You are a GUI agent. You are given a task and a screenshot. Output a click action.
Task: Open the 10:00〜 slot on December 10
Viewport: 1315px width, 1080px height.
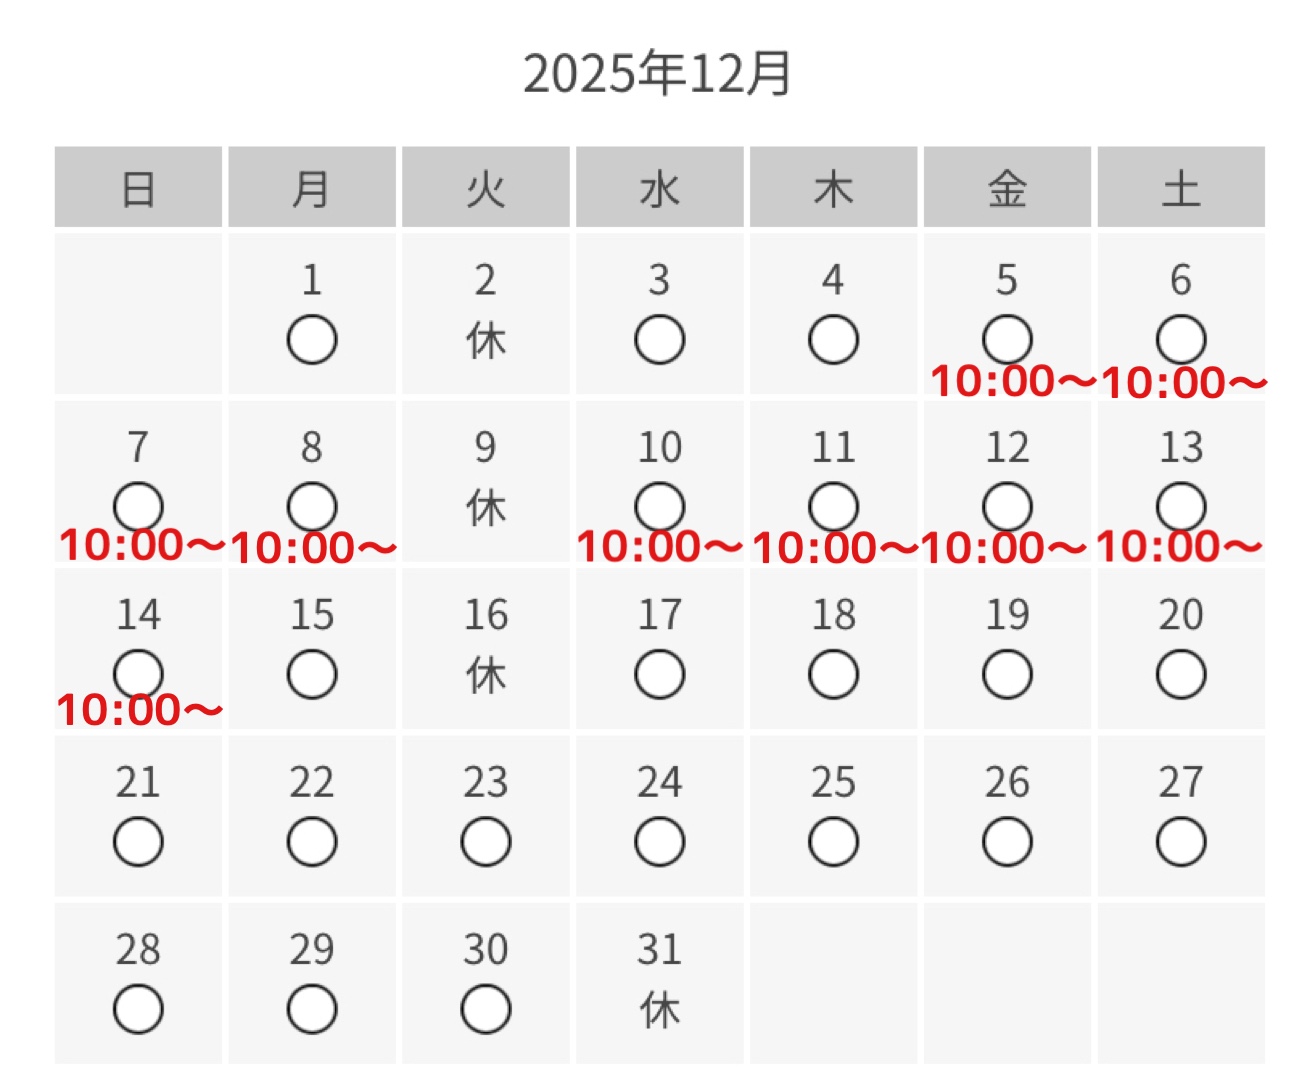659,547
